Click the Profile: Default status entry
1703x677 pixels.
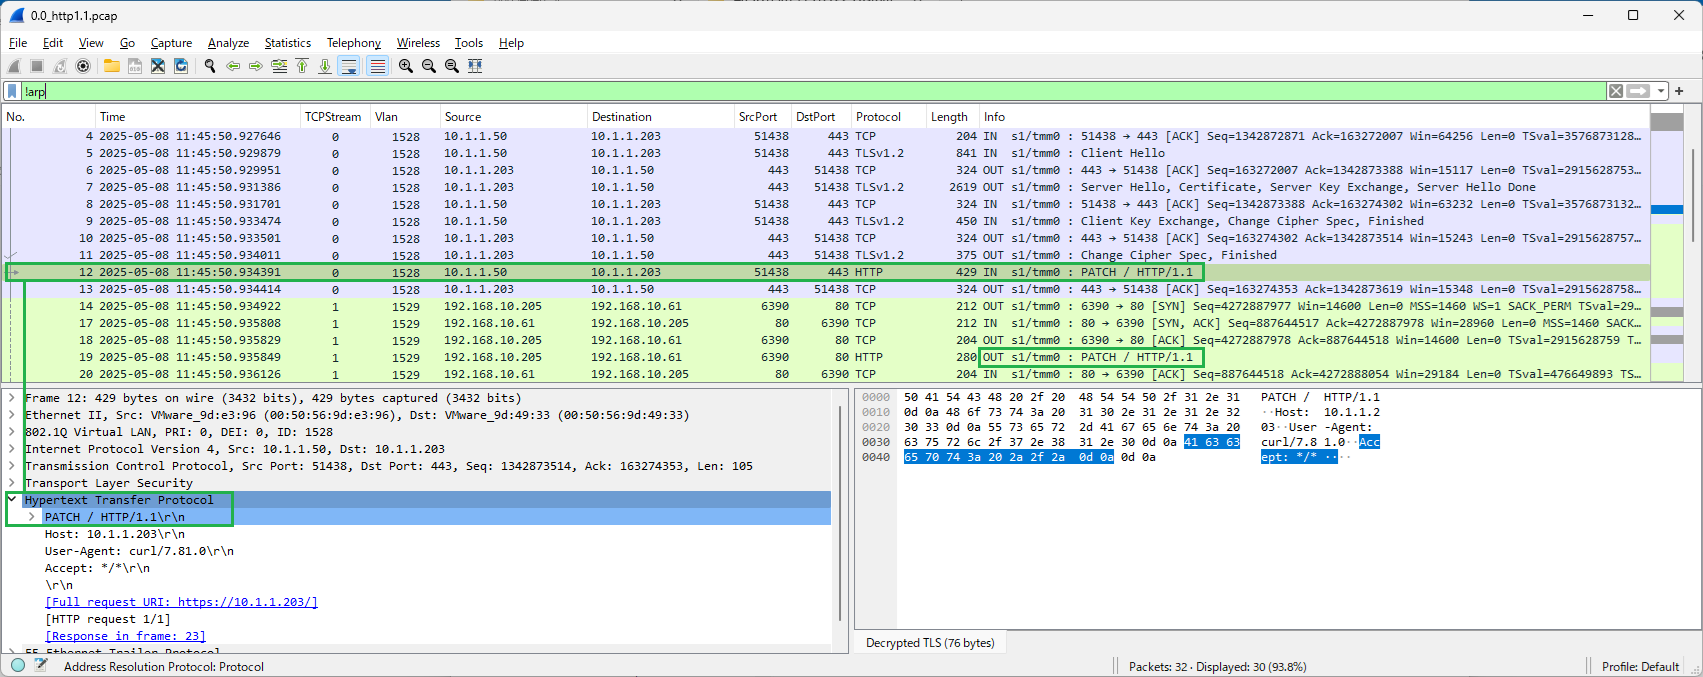coord(1640,667)
